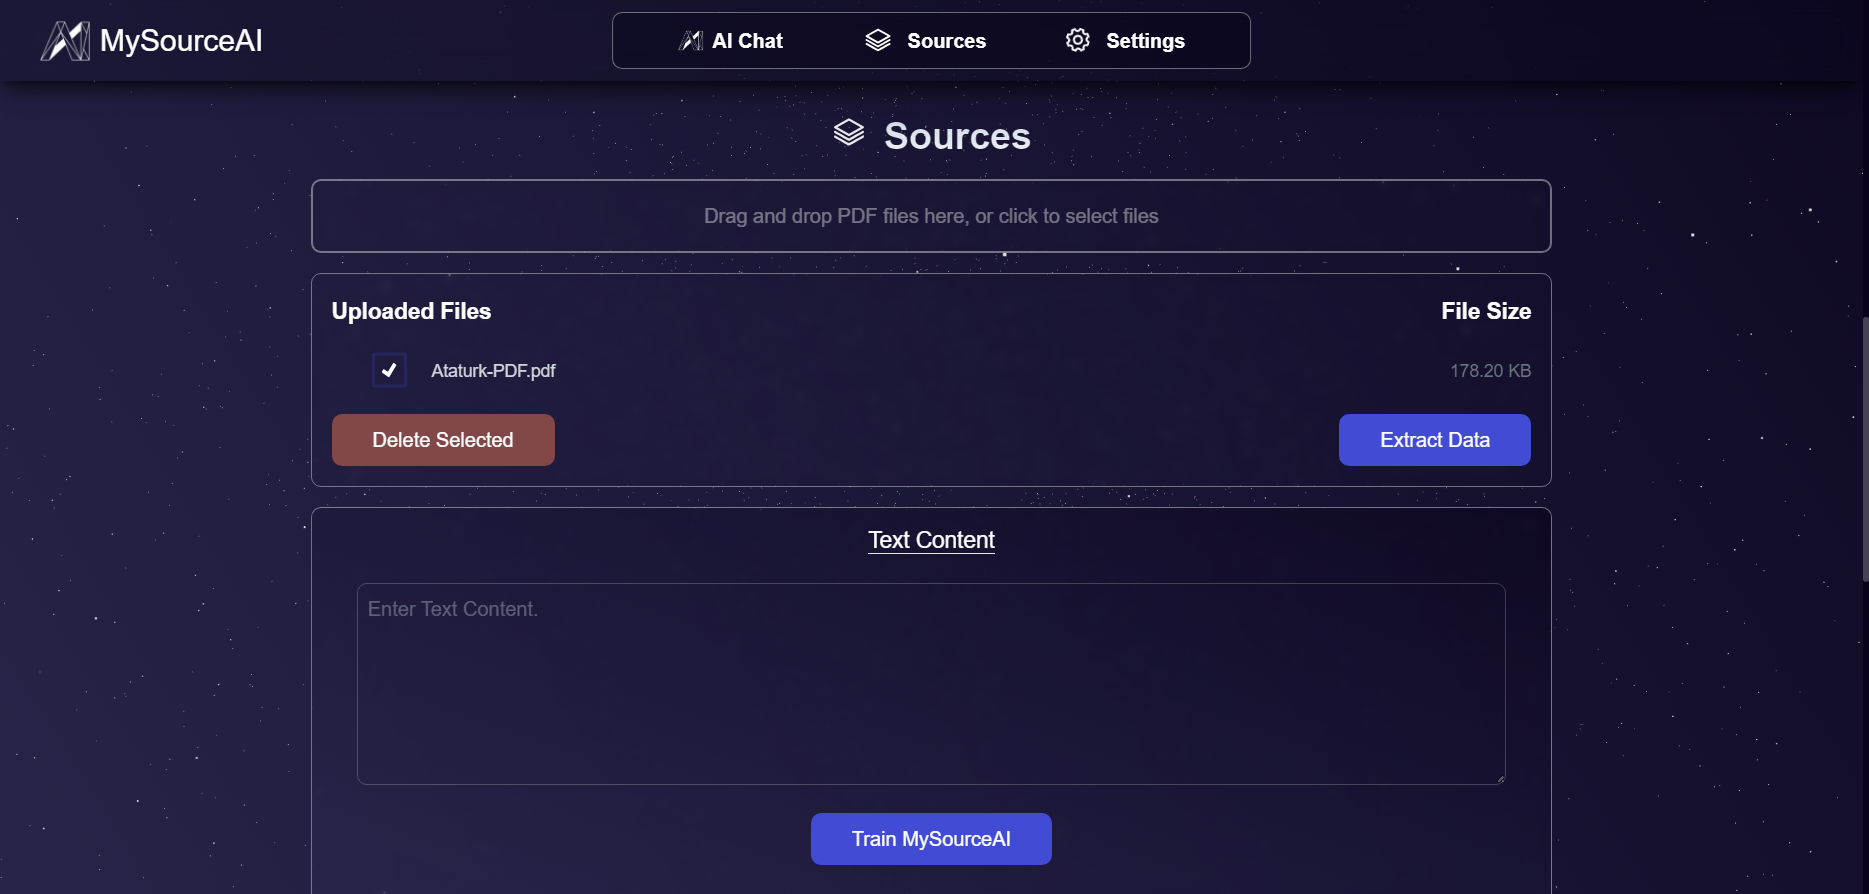This screenshot has height=894, width=1869.
Task: Click the MySourceAI logo icon
Action: [65, 41]
